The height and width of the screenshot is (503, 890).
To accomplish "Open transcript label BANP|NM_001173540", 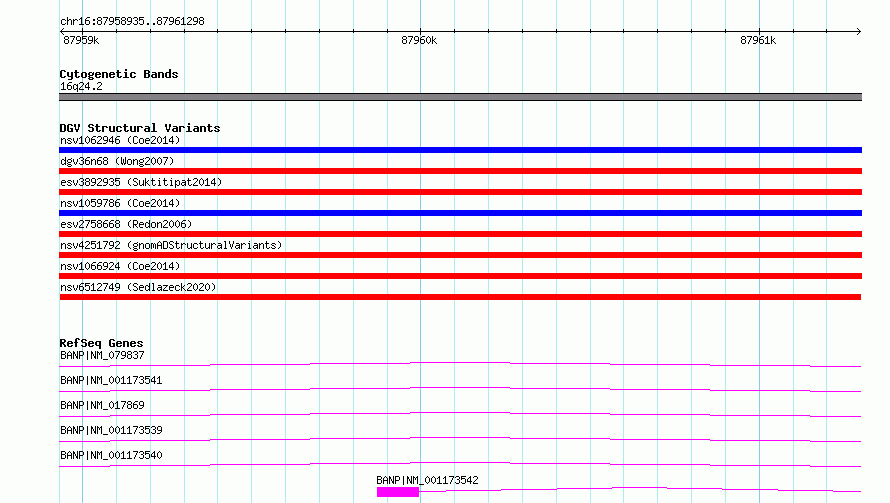I will point(111,455).
